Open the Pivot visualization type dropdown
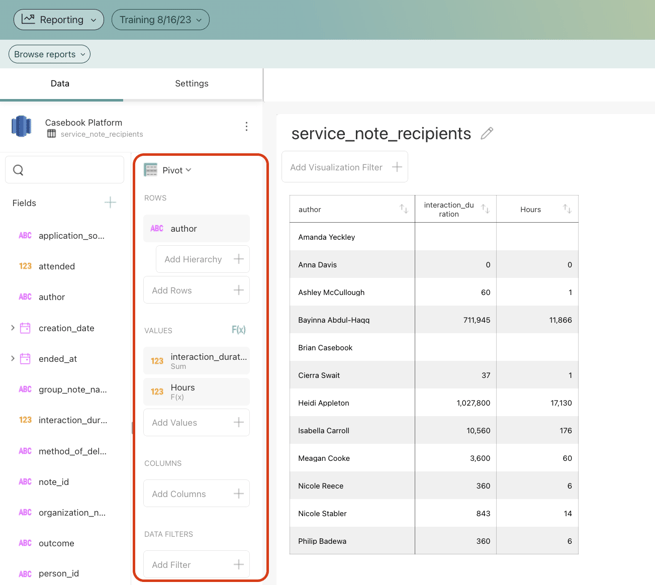 pyautogui.click(x=168, y=170)
